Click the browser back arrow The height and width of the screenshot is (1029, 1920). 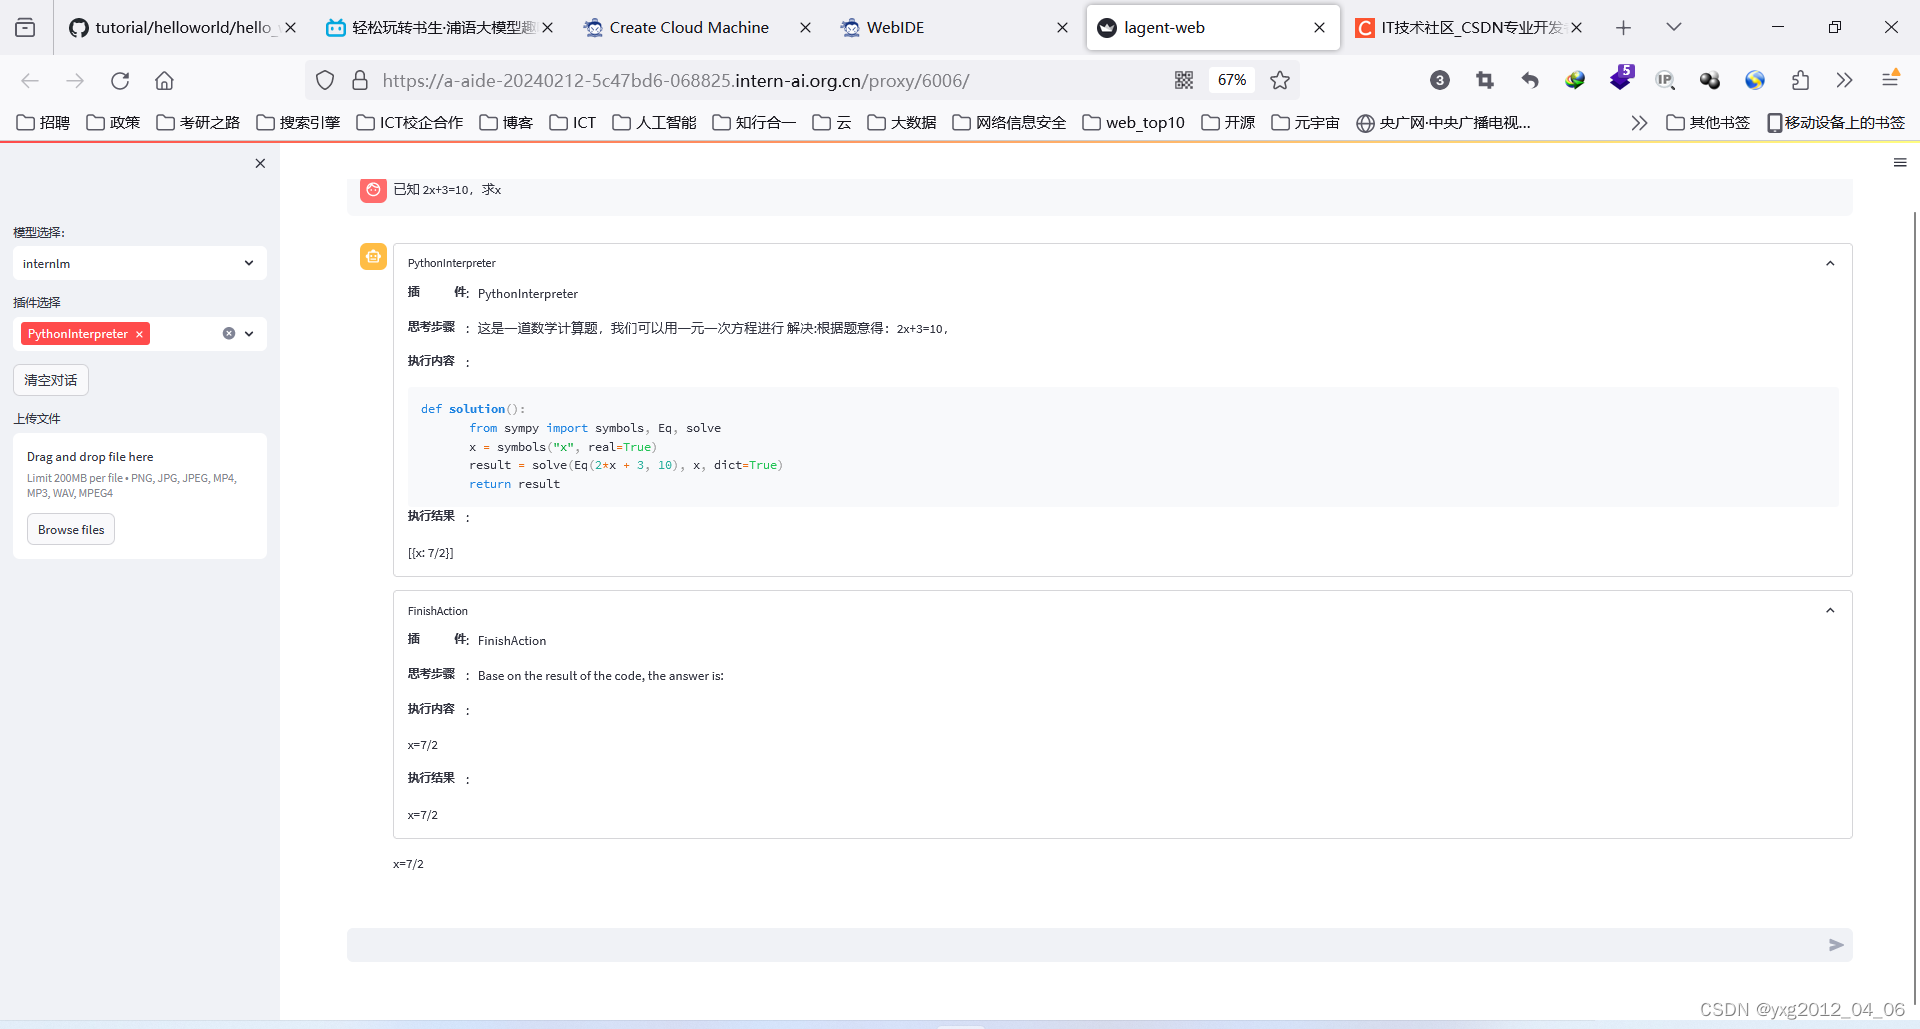30,80
